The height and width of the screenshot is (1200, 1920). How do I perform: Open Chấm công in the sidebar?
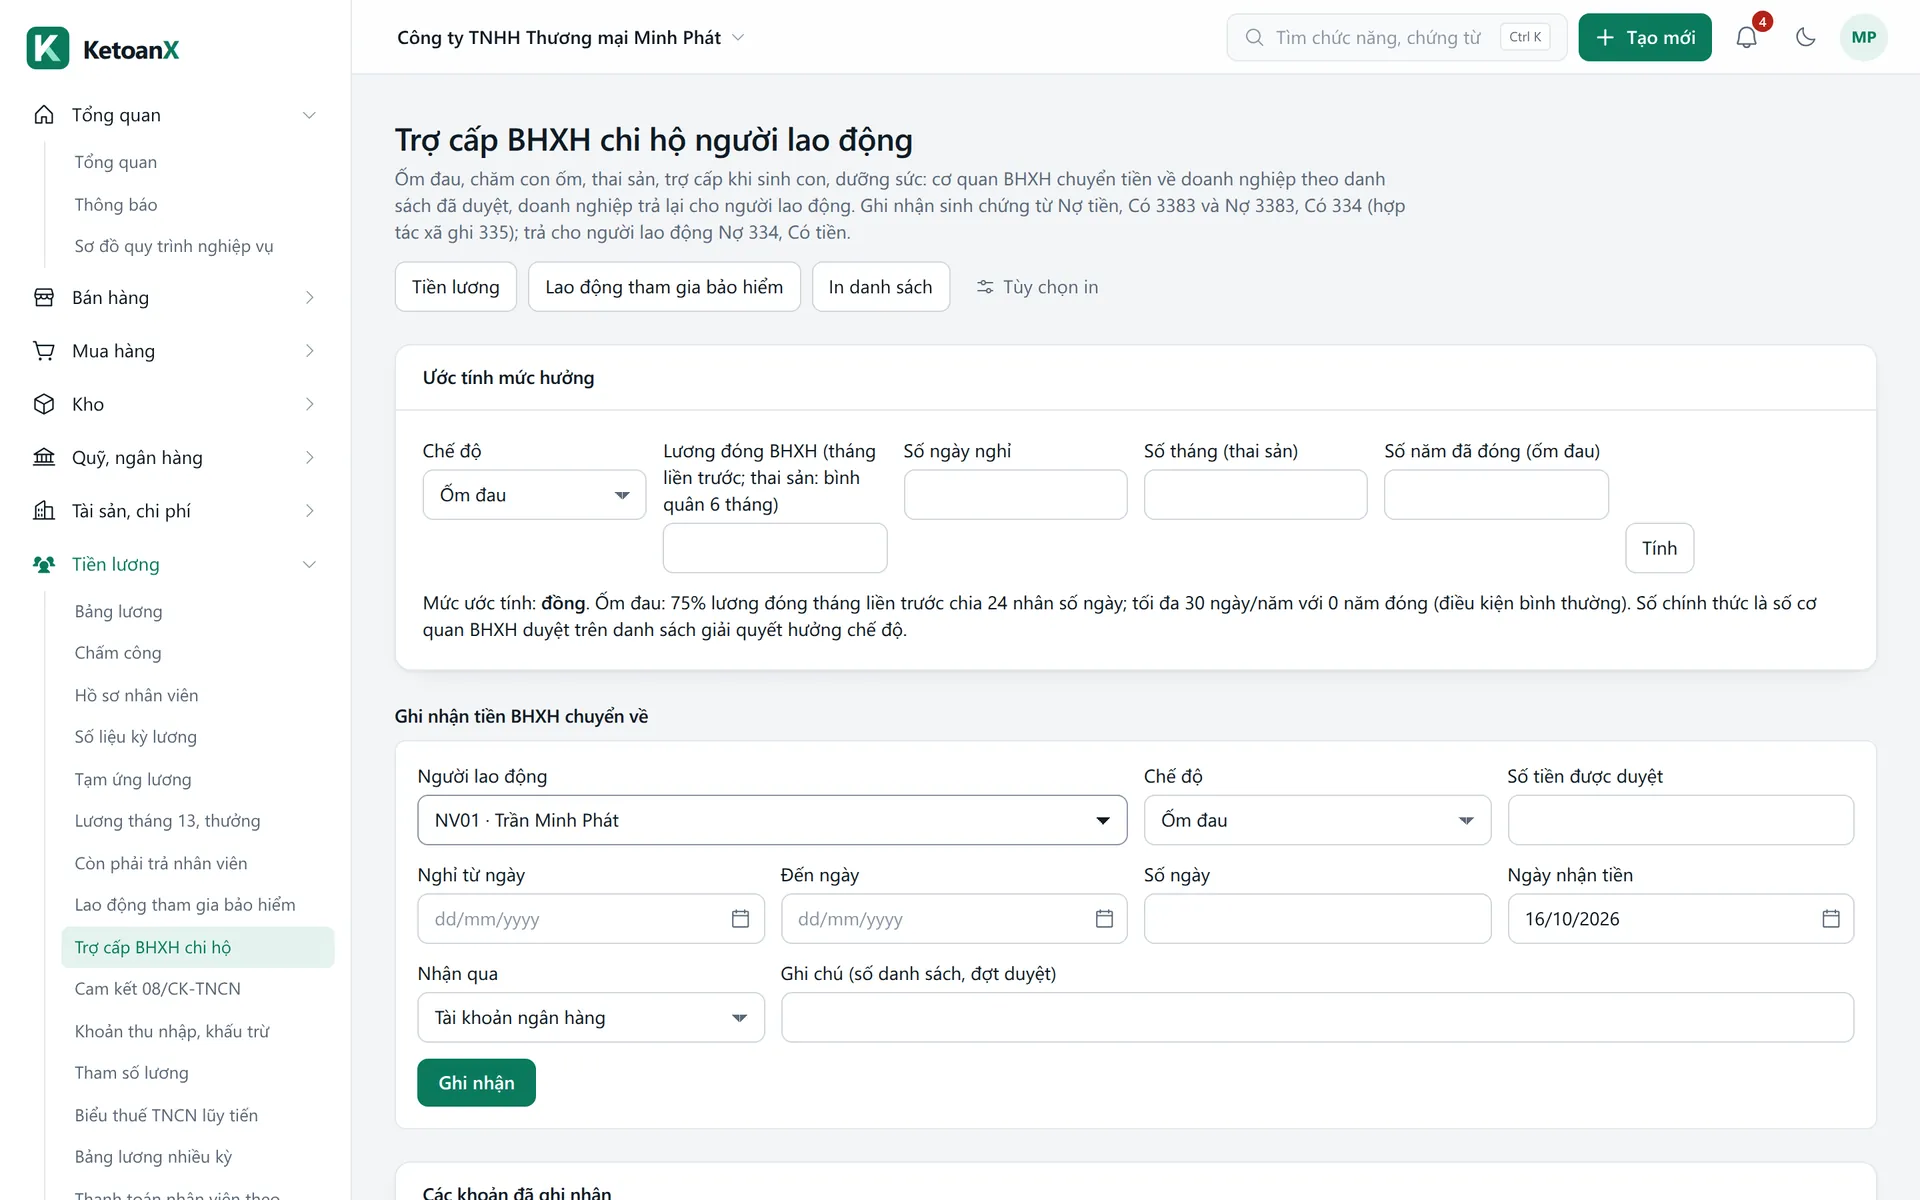[x=118, y=653]
